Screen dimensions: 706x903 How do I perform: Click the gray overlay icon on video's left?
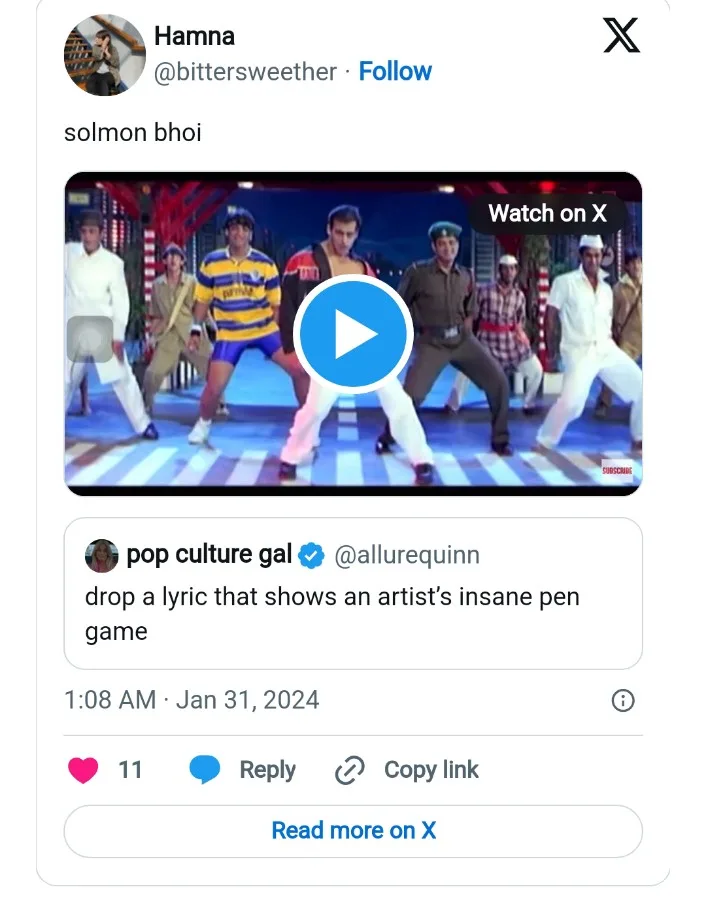tap(90, 339)
